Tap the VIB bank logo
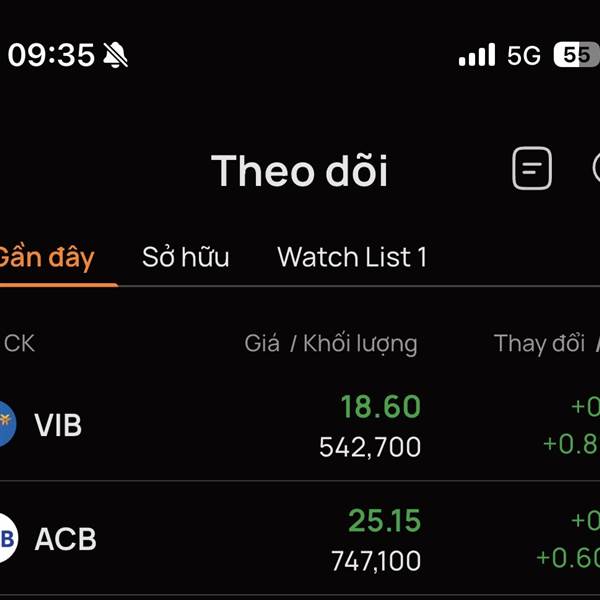This screenshot has height=600, width=600. (x=6, y=424)
